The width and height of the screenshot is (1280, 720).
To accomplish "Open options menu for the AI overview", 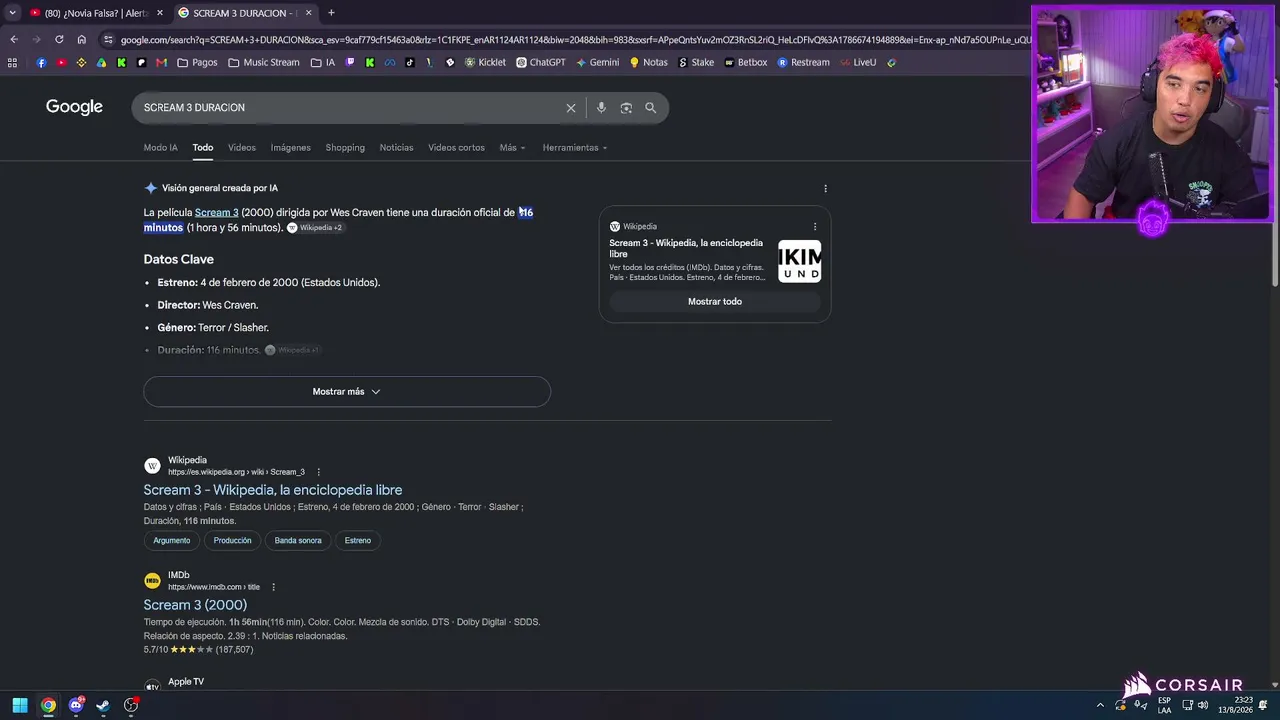I will pos(825,188).
